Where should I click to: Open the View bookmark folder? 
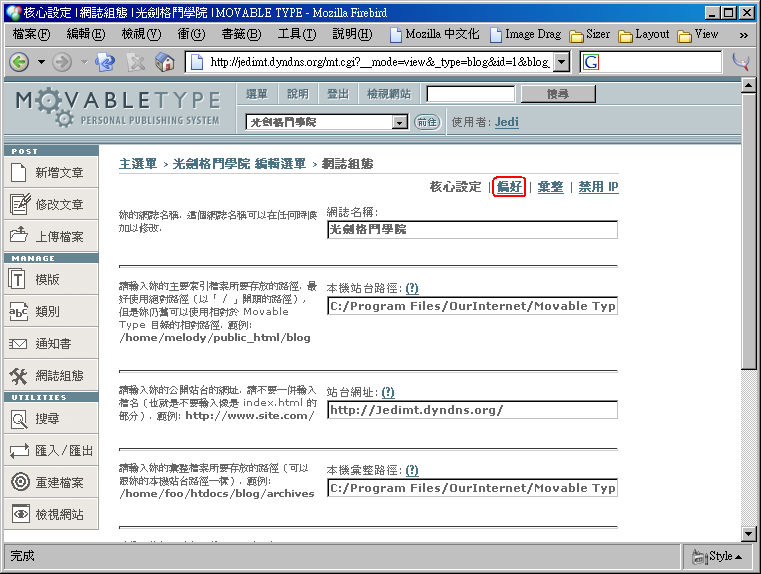click(x=698, y=34)
